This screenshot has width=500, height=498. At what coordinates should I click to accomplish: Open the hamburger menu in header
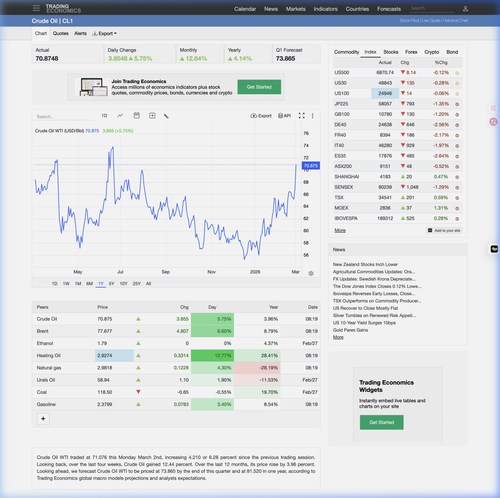pos(36,8)
